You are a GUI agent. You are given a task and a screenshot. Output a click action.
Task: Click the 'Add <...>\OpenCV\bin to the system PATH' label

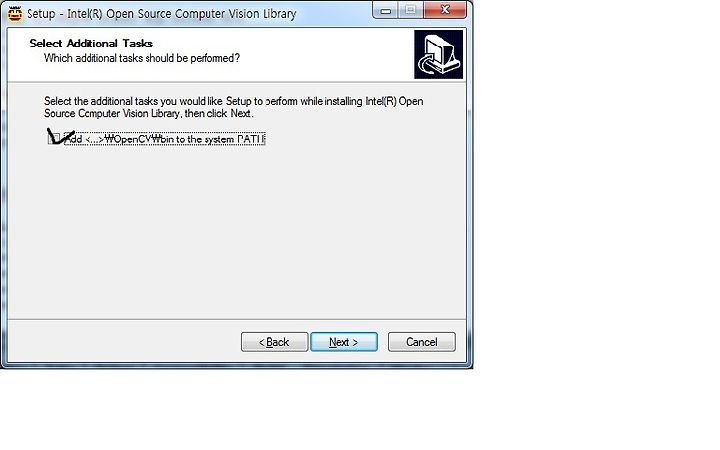(x=164, y=139)
